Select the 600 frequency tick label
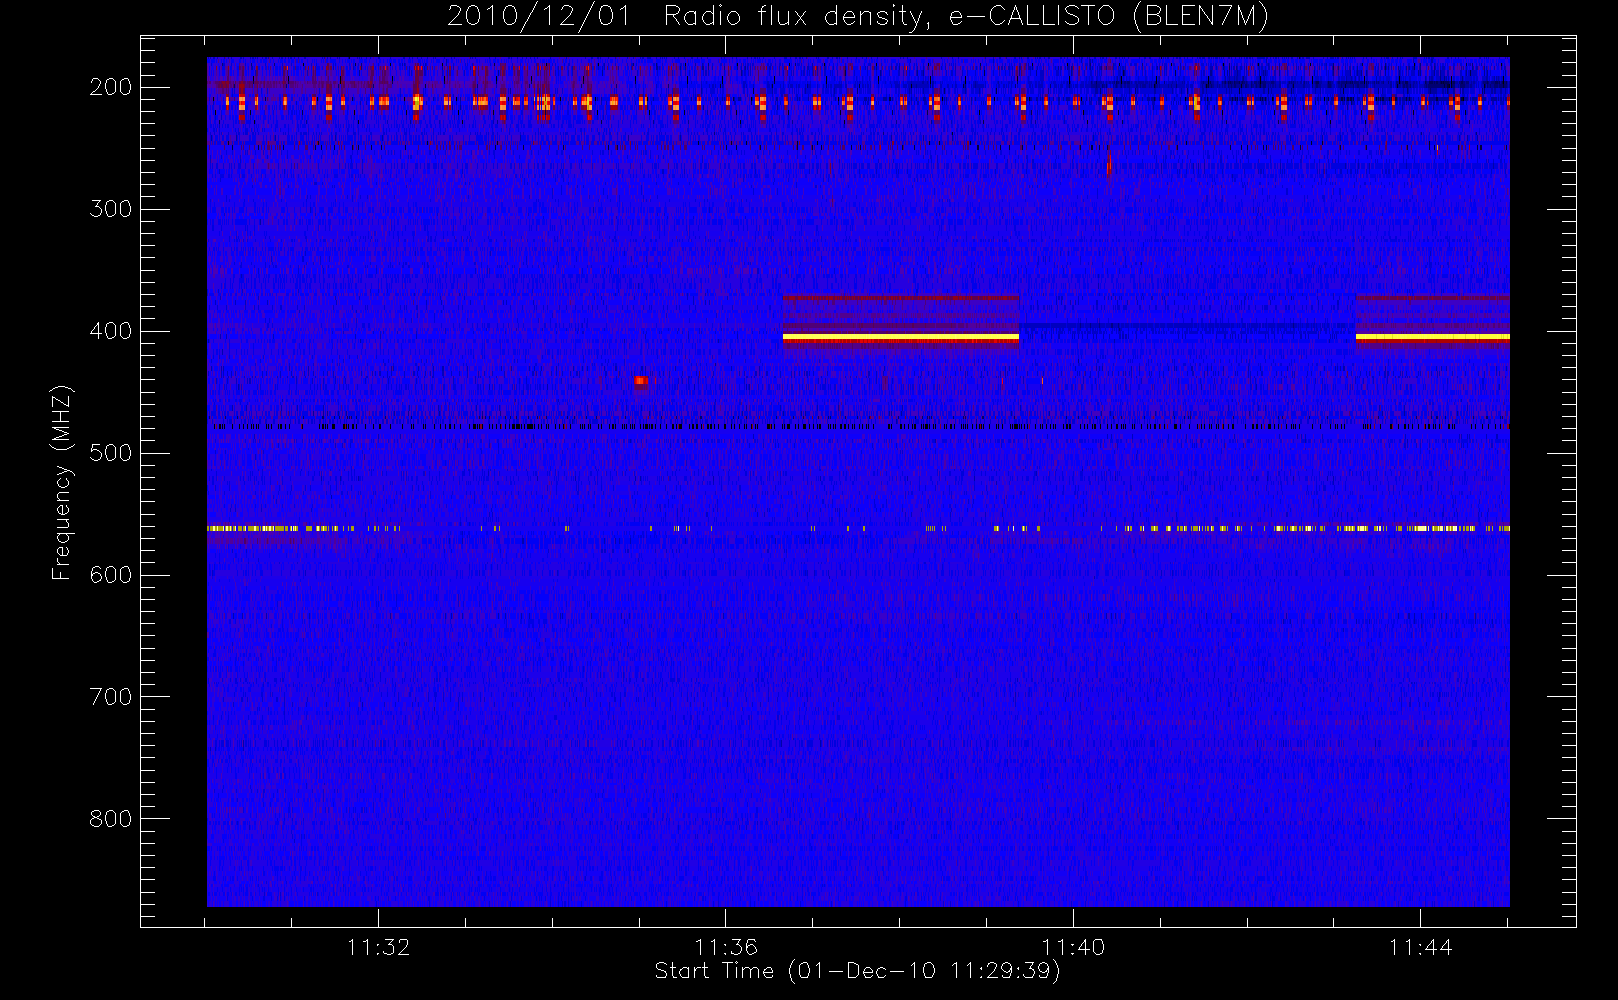The image size is (1618, 1000). 111,575
